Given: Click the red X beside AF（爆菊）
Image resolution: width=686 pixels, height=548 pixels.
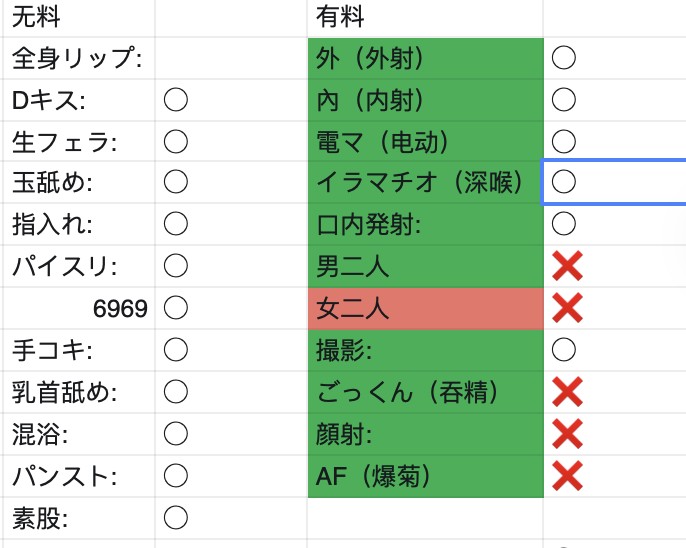Looking at the screenshot, I should click(x=567, y=476).
